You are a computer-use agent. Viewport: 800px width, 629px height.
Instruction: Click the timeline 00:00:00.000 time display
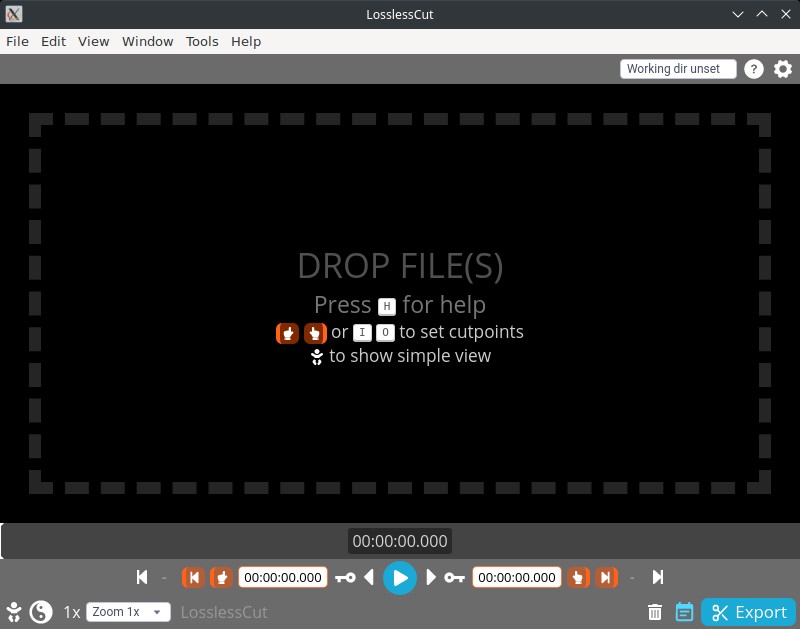(400, 541)
